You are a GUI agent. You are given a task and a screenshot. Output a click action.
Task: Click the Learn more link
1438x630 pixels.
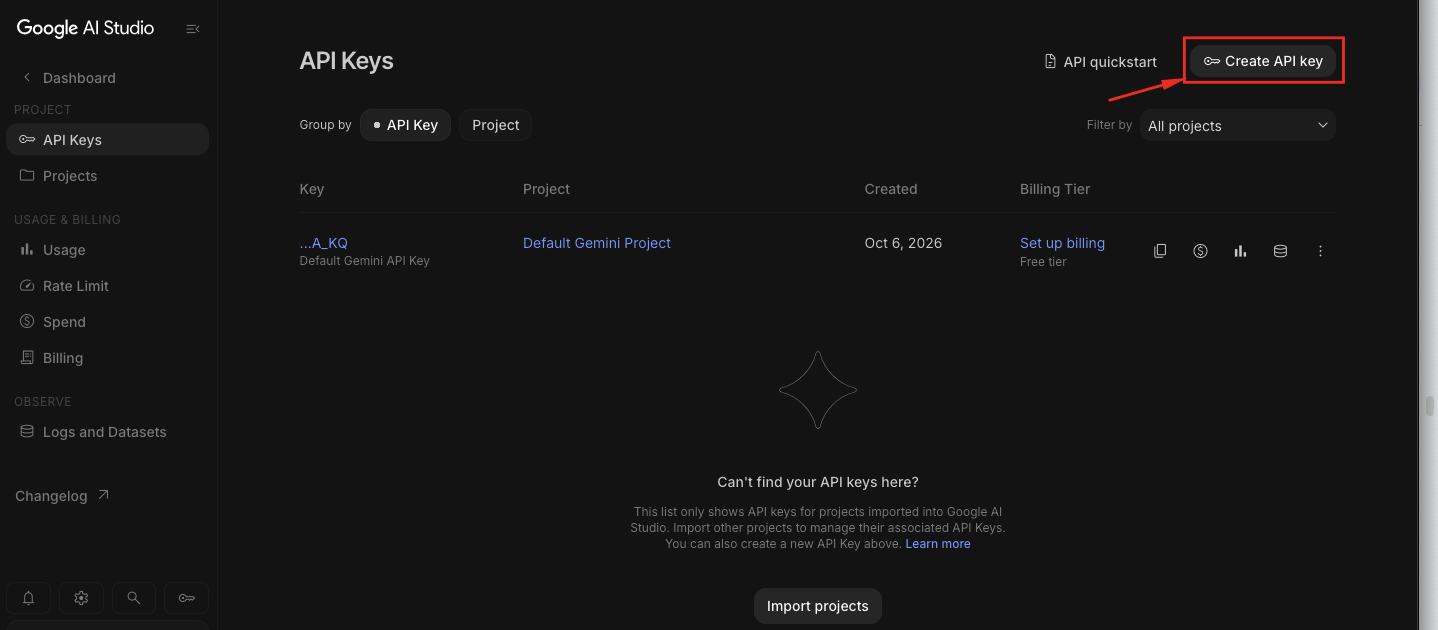pos(938,544)
